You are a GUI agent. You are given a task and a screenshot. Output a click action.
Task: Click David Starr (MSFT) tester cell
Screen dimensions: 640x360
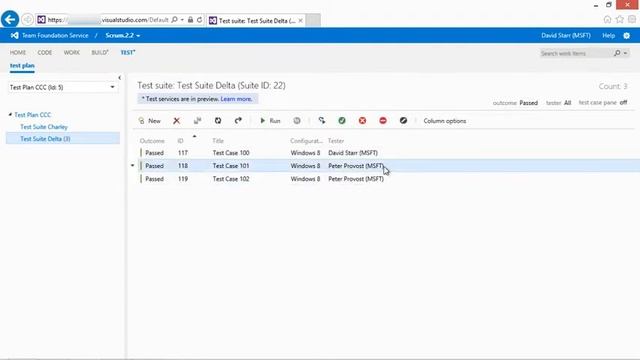(353, 153)
